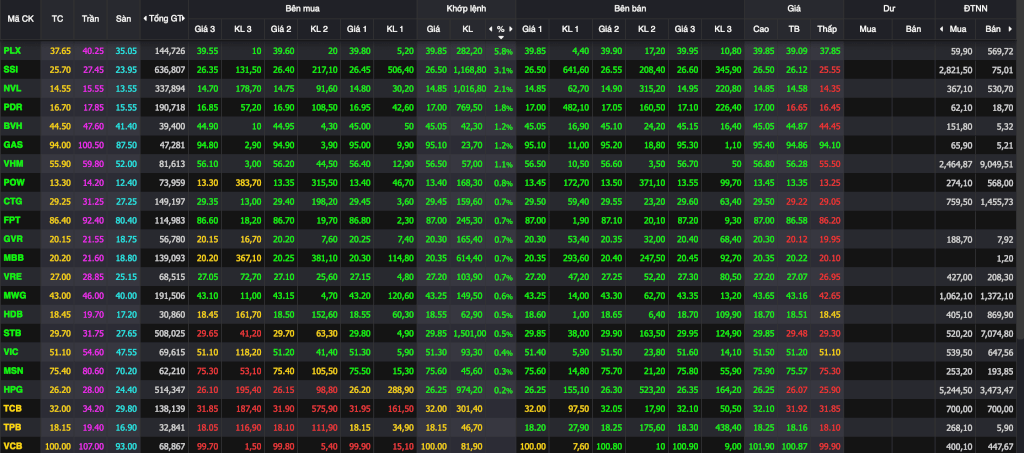1024x453 pixels.
Task: Sort by Trần ceiling price header
Action: tap(90, 18)
